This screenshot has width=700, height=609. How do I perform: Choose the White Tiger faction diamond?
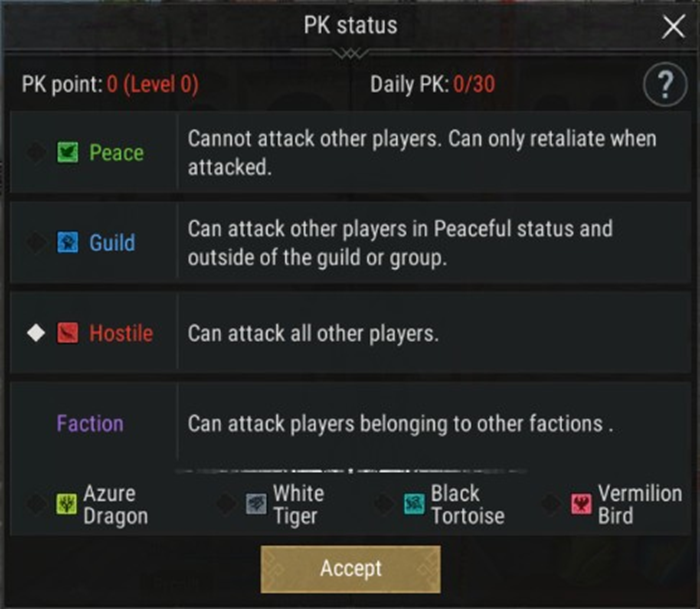pyautogui.click(x=227, y=505)
